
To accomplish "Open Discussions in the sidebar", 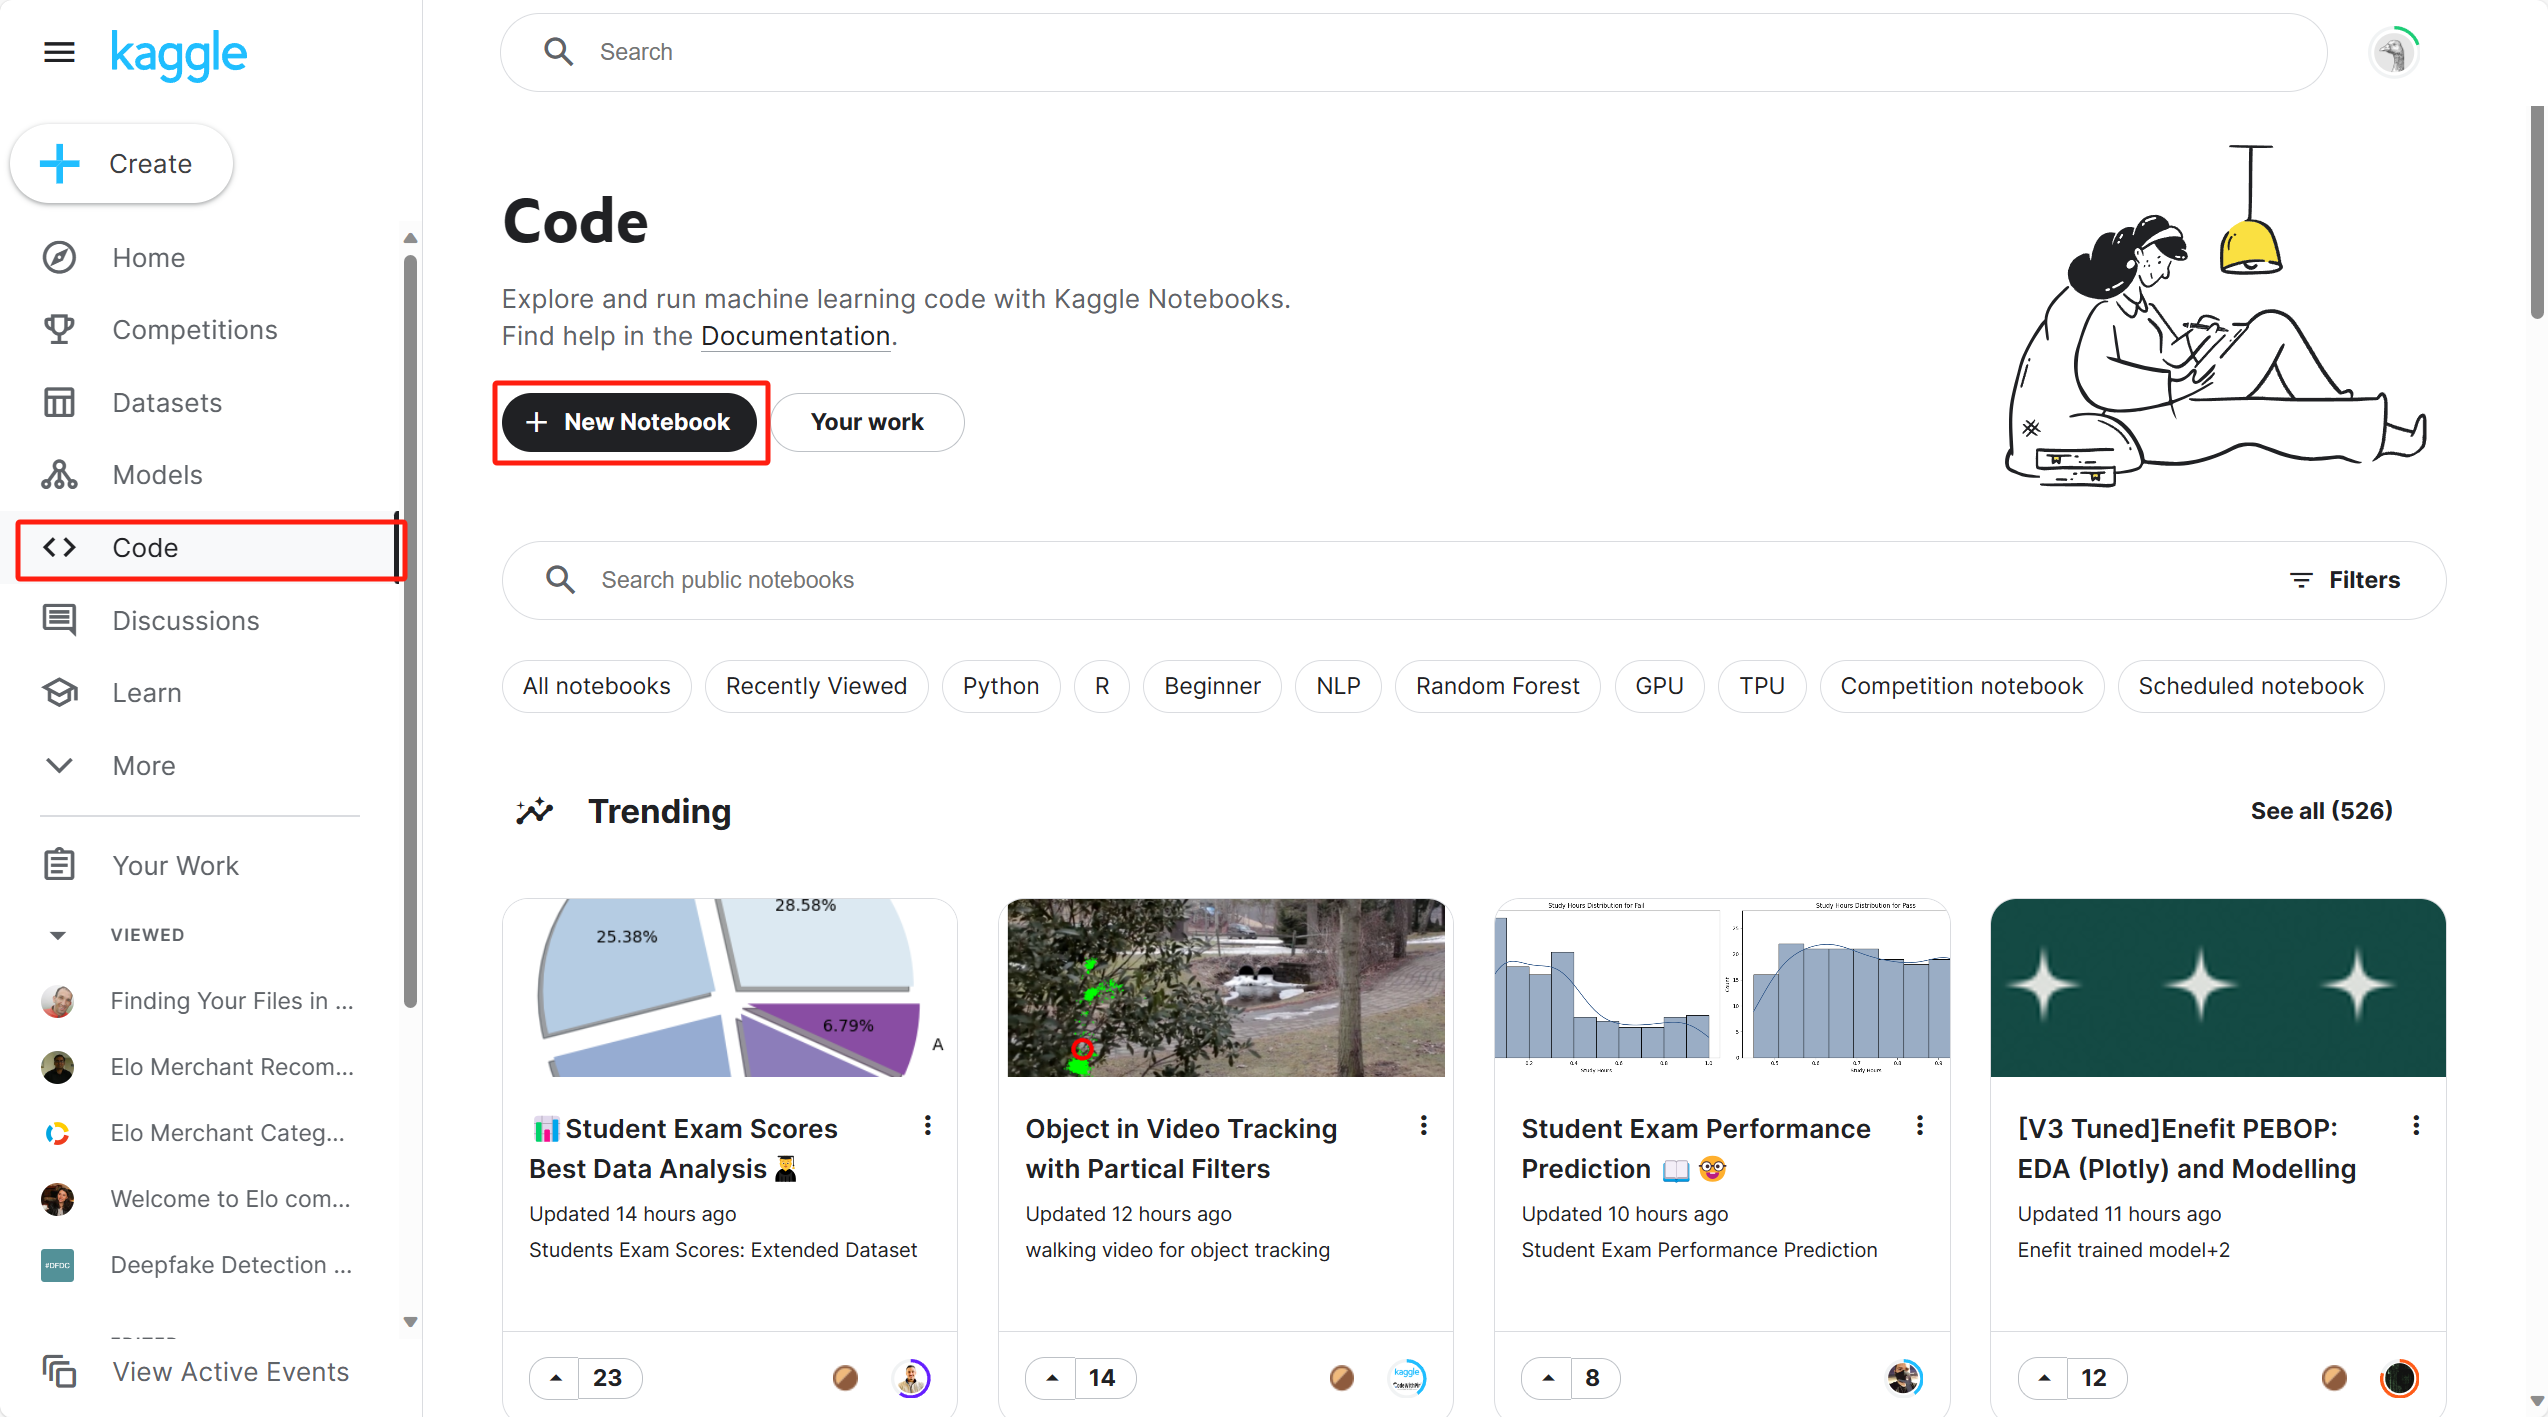I will click(185, 620).
